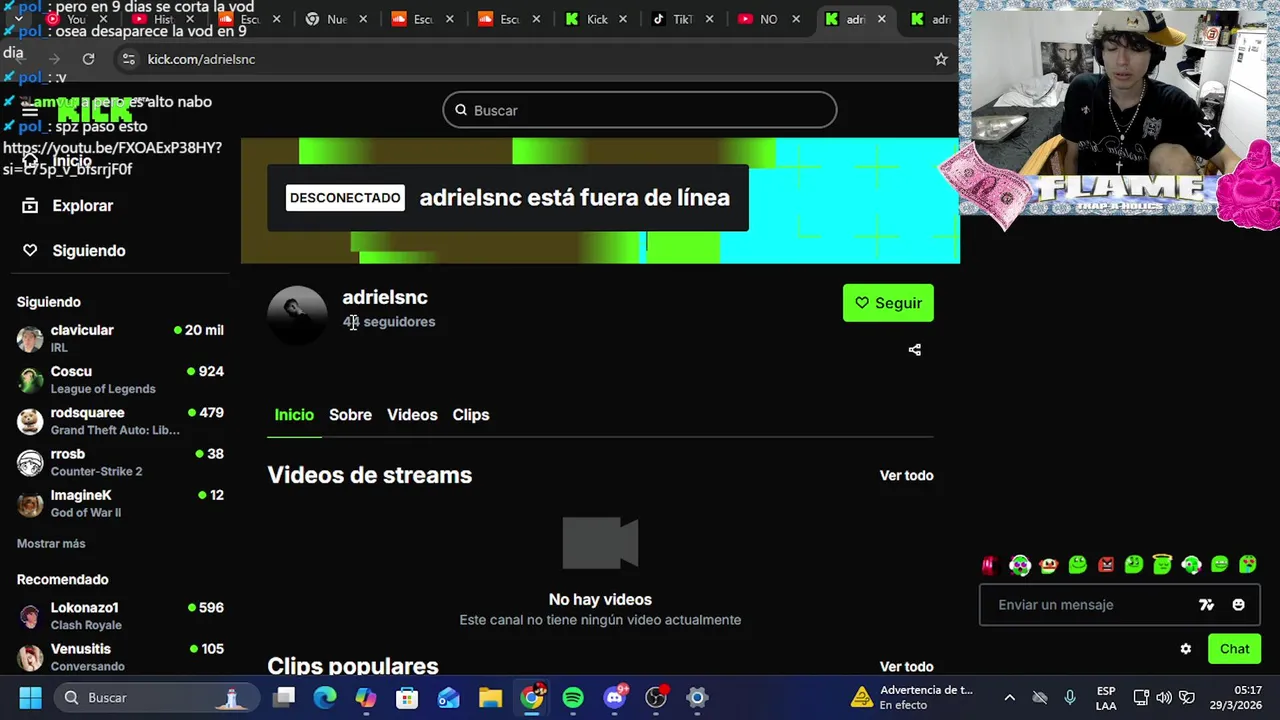Open rodsquaree channel in sidebar

point(120,420)
